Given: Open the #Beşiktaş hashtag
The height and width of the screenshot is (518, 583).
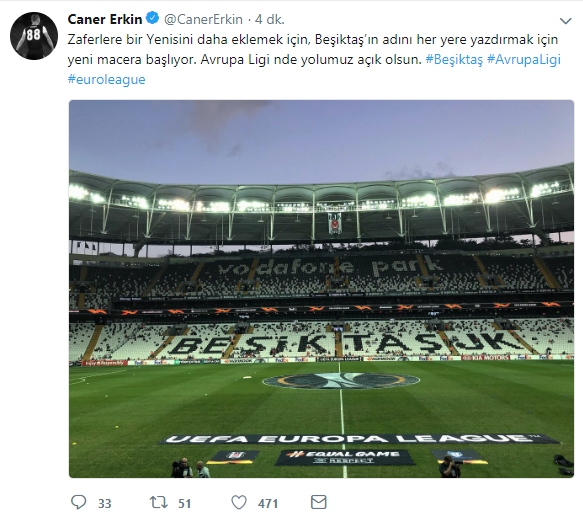Looking at the screenshot, I should (x=454, y=60).
